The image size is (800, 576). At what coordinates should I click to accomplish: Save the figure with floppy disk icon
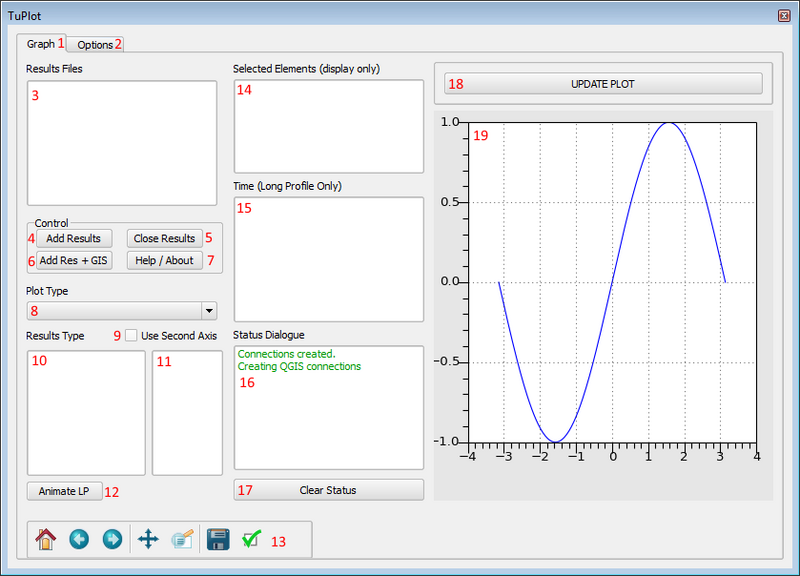tap(218, 540)
